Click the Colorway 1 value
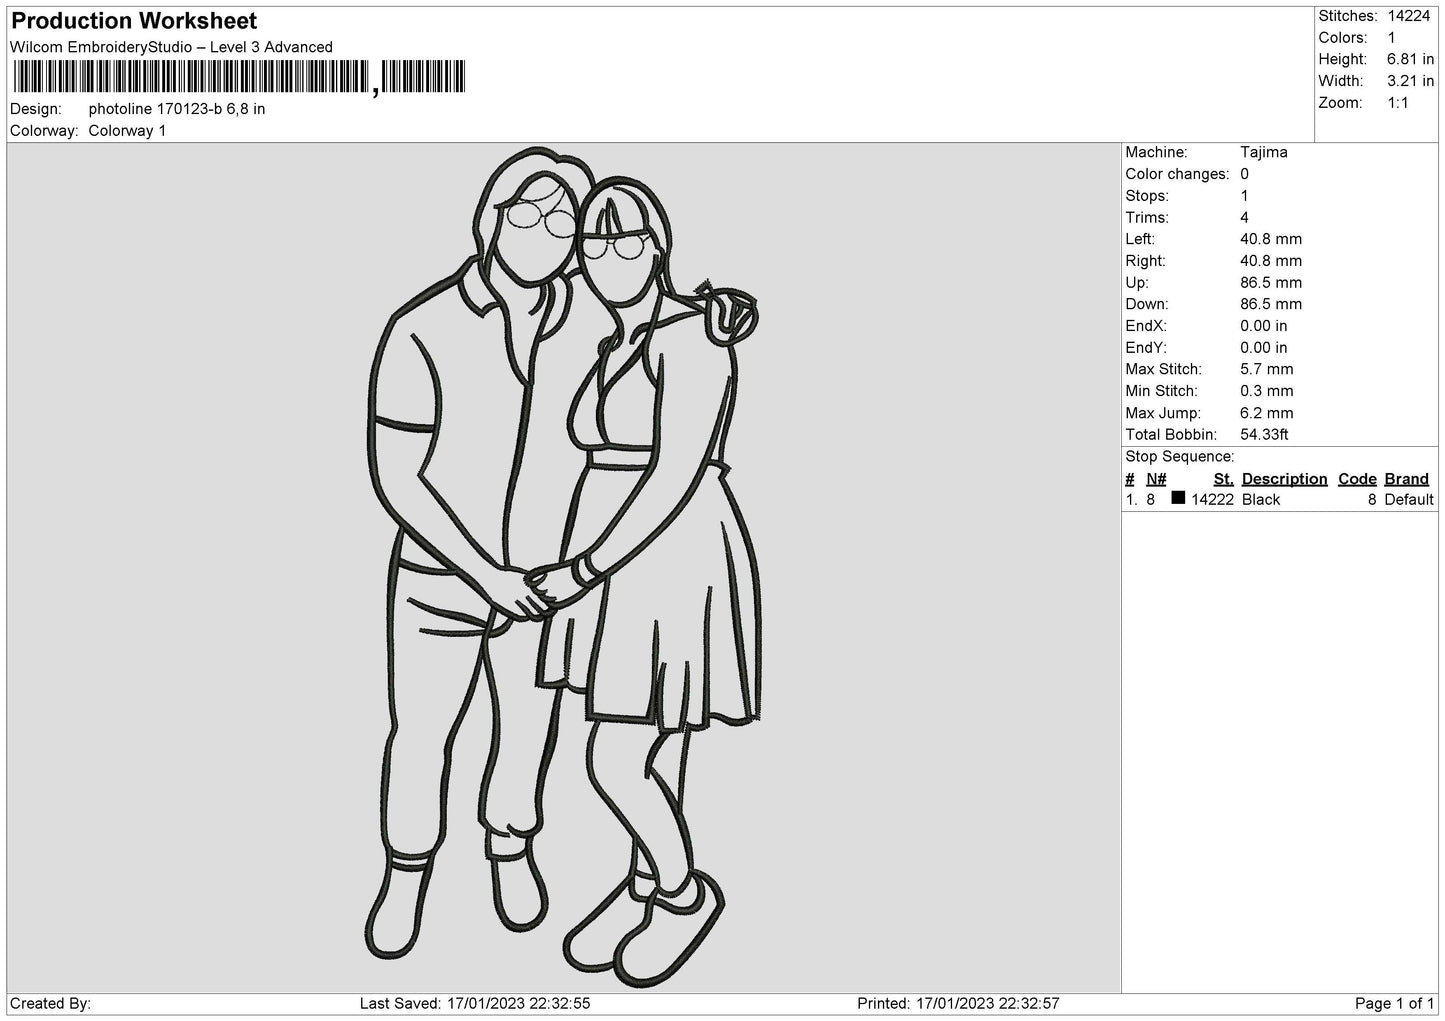1445x1021 pixels. point(127,131)
